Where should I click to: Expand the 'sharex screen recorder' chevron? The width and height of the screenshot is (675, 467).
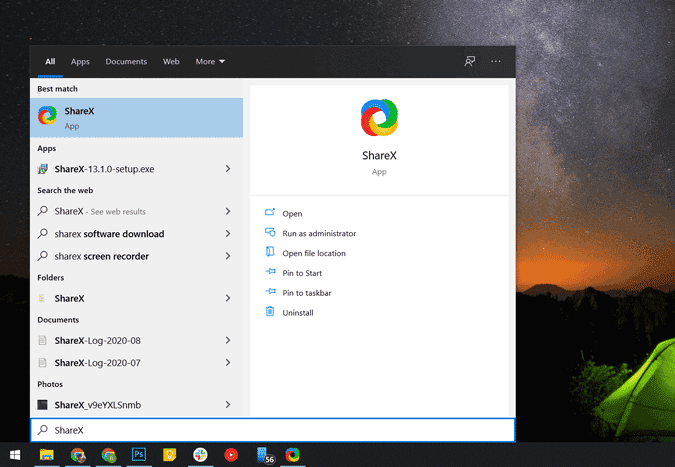228,256
